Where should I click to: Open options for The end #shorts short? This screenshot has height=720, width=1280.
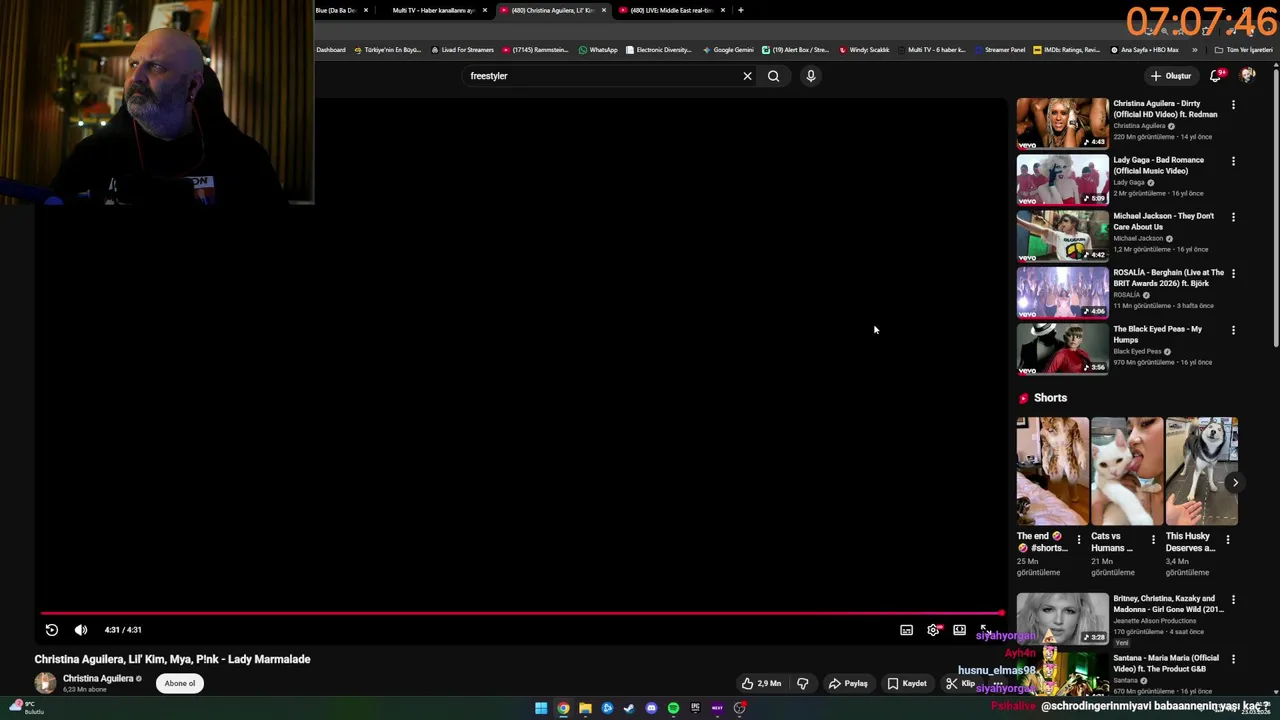click(1078, 540)
